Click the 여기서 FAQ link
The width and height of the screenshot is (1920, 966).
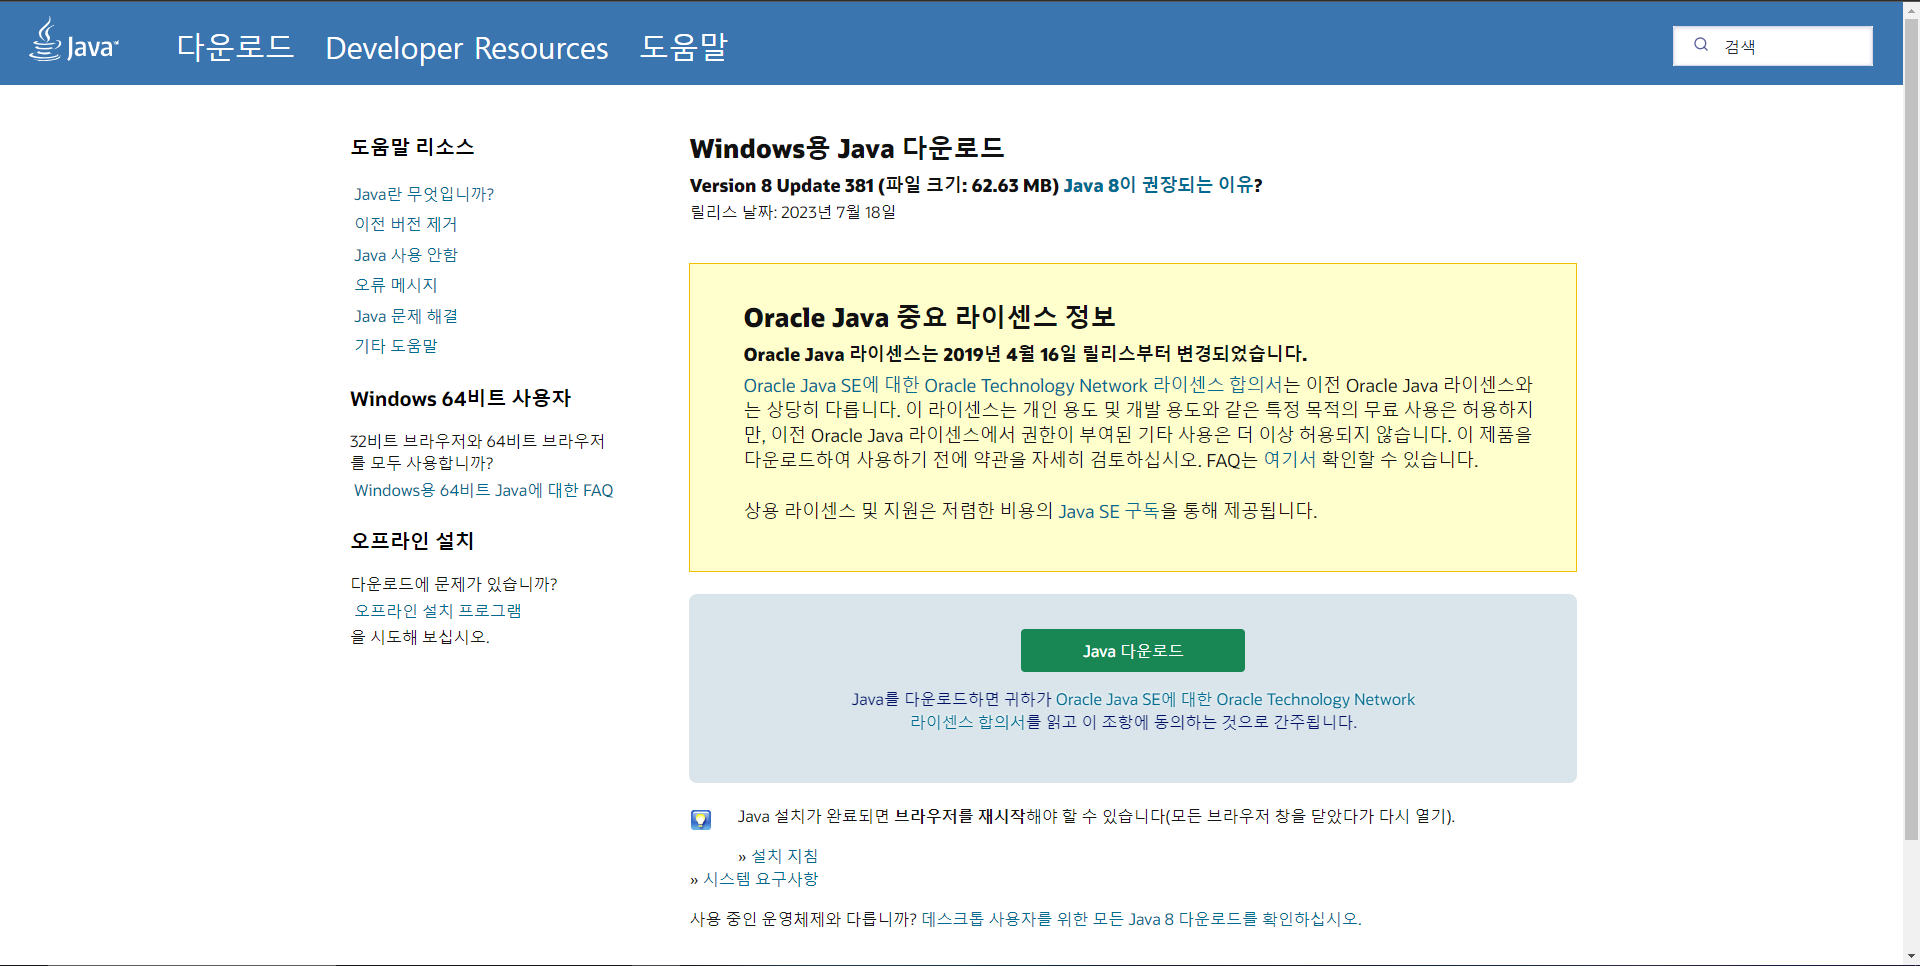click(x=1290, y=460)
